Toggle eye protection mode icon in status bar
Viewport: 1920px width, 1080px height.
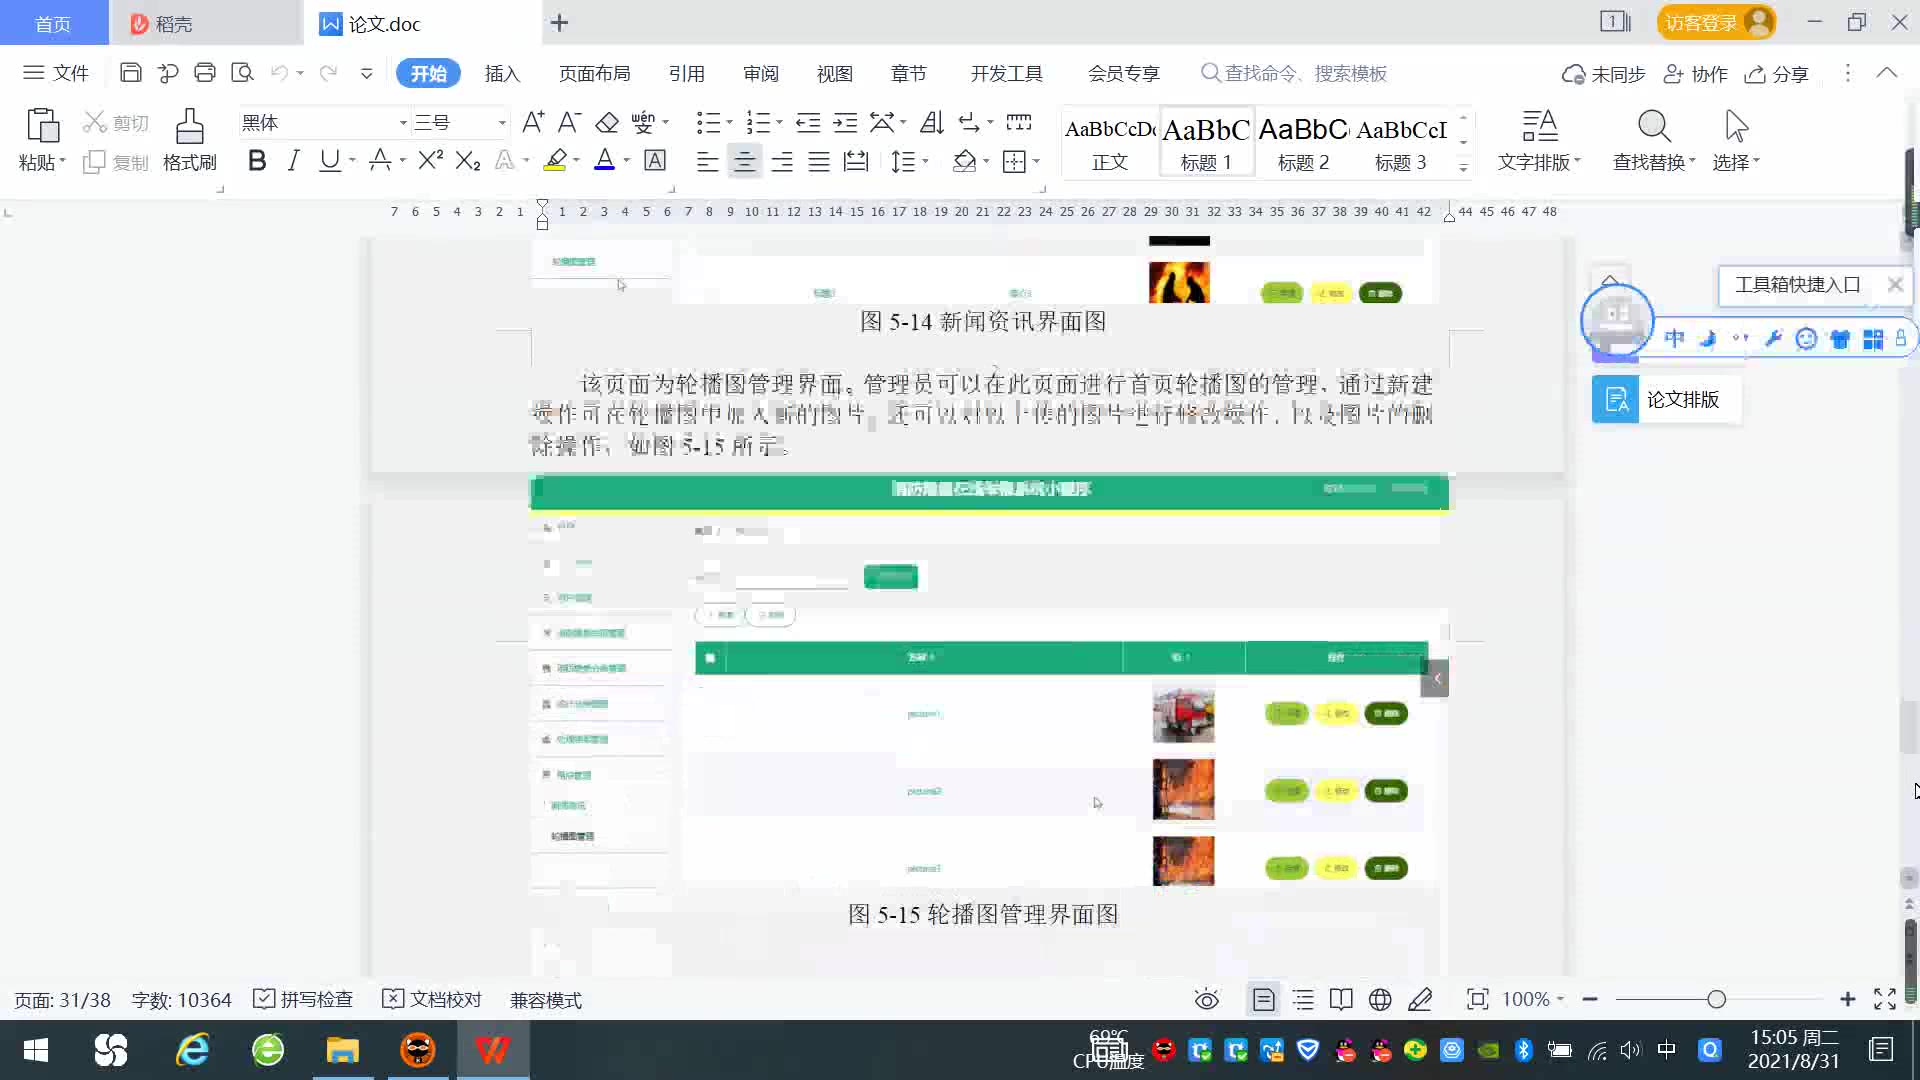[x=1206, y=999]
